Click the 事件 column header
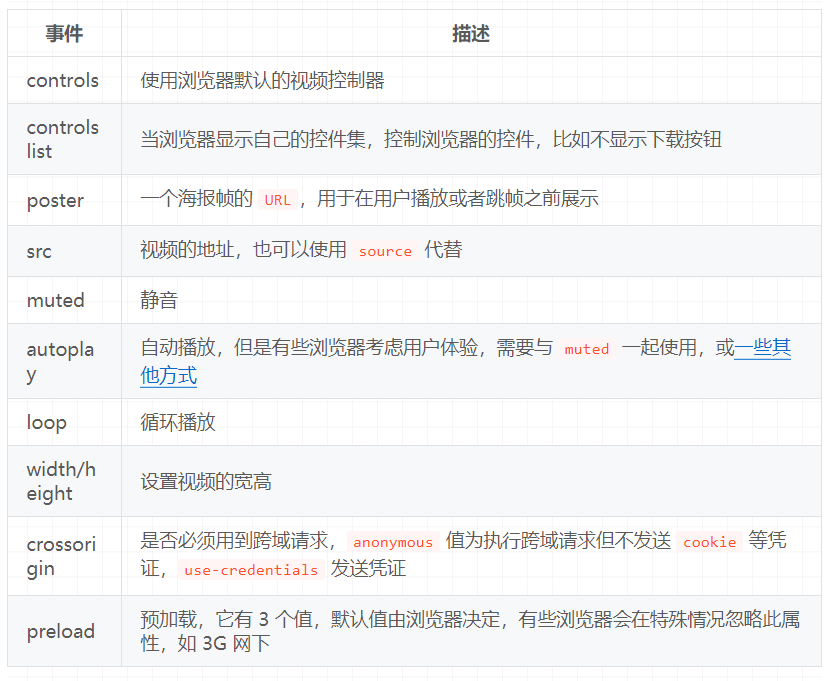The image size is (836, 681). click(x=61, y=33)
